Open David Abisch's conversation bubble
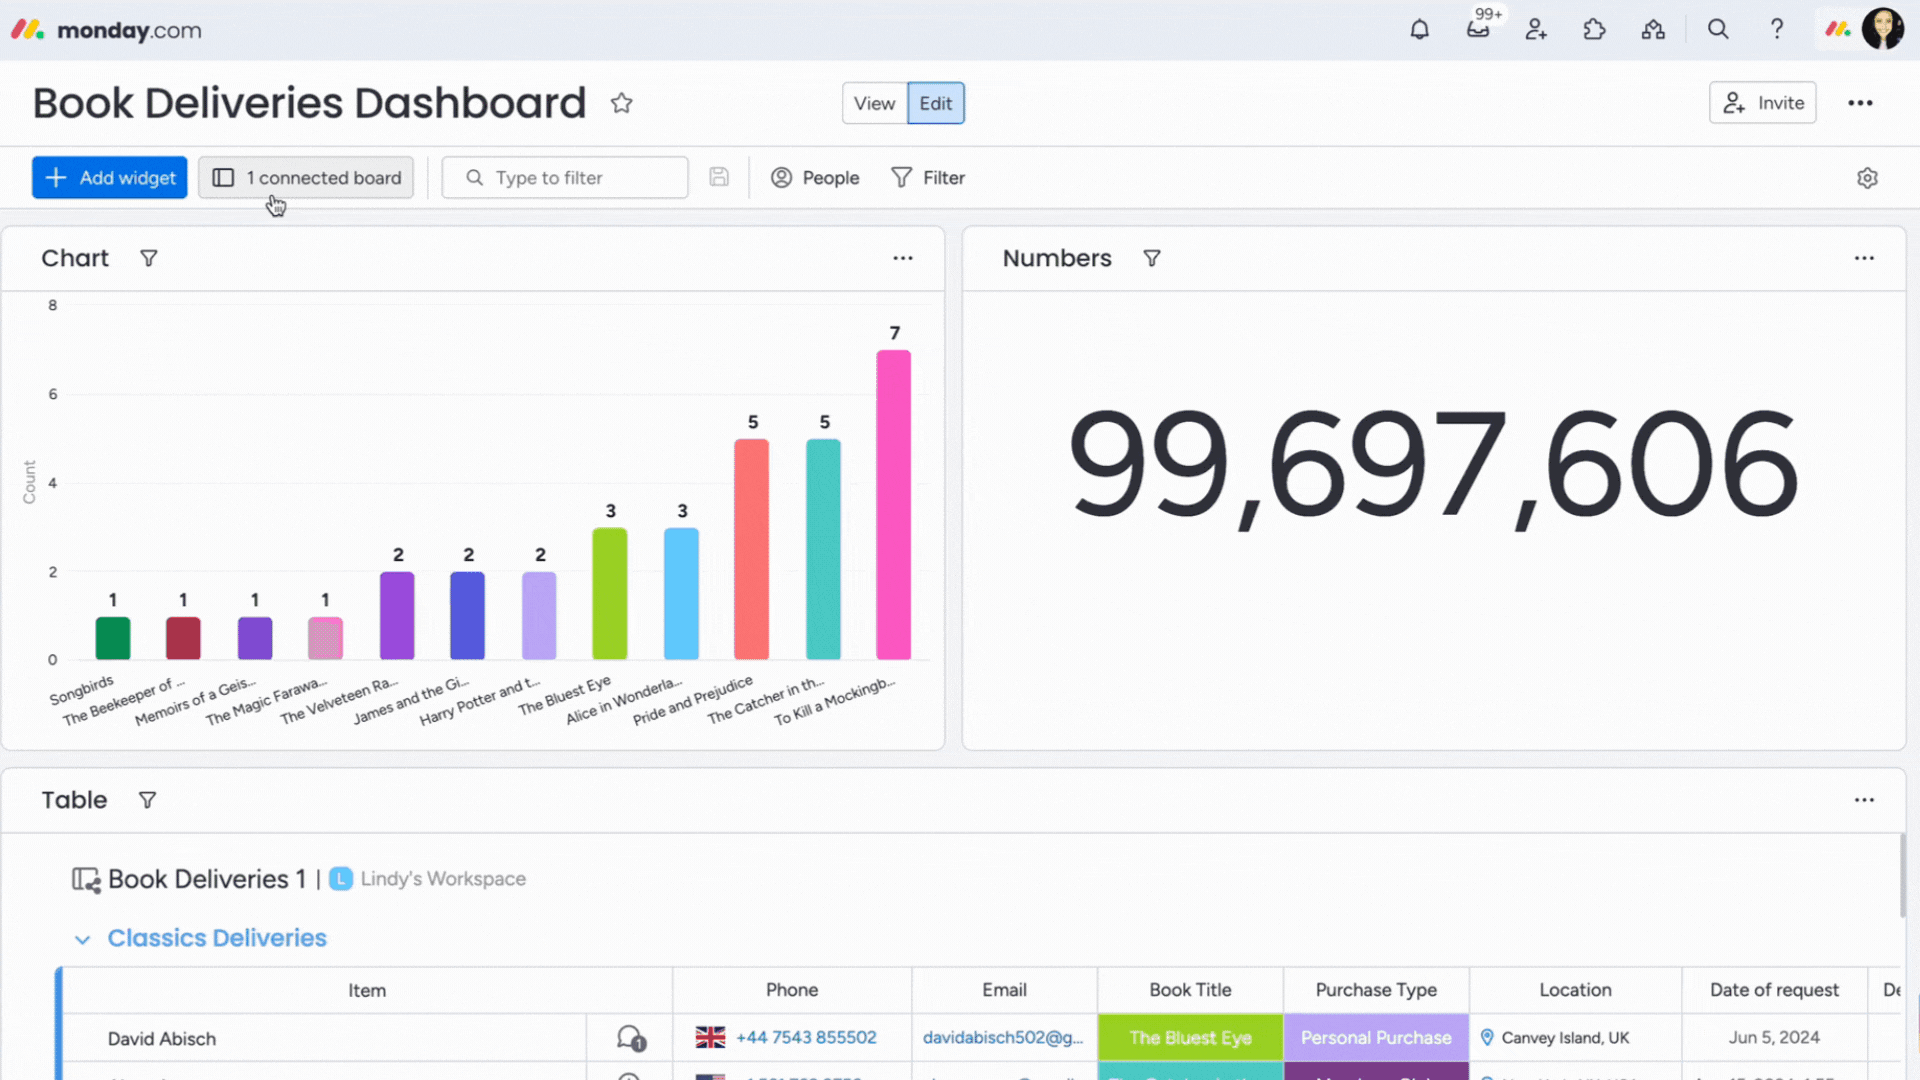 click(x=630, y=1038)
